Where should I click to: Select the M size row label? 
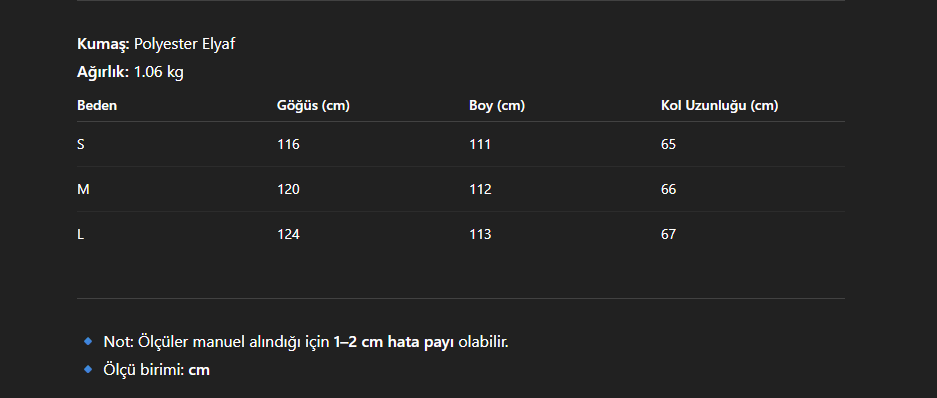click(83, 189)
